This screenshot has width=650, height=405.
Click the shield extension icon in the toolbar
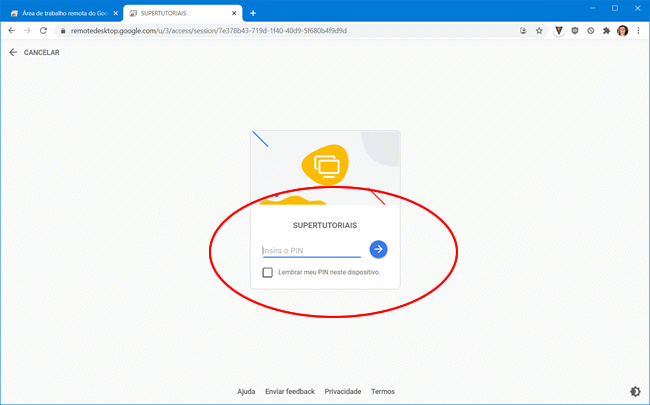574,31
